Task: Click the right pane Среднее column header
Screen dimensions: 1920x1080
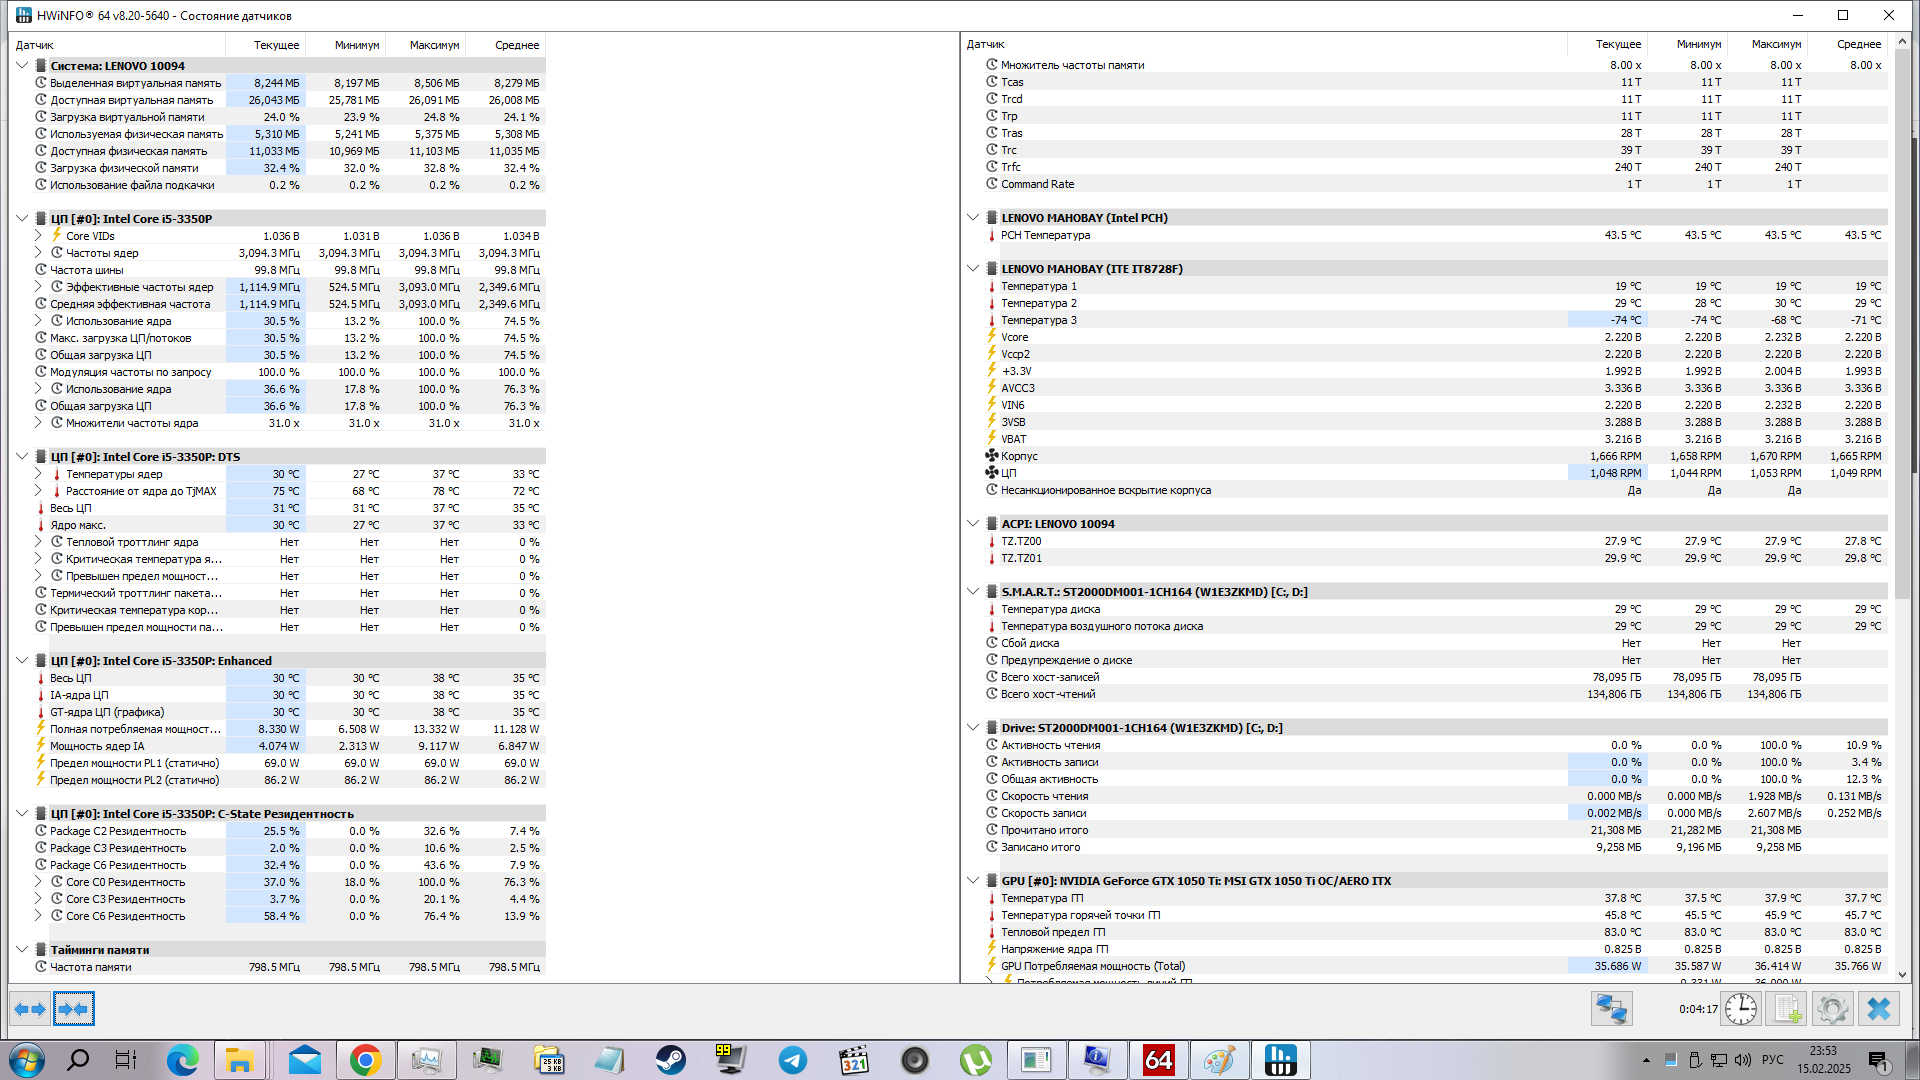Action: [x=1848, y=44]
